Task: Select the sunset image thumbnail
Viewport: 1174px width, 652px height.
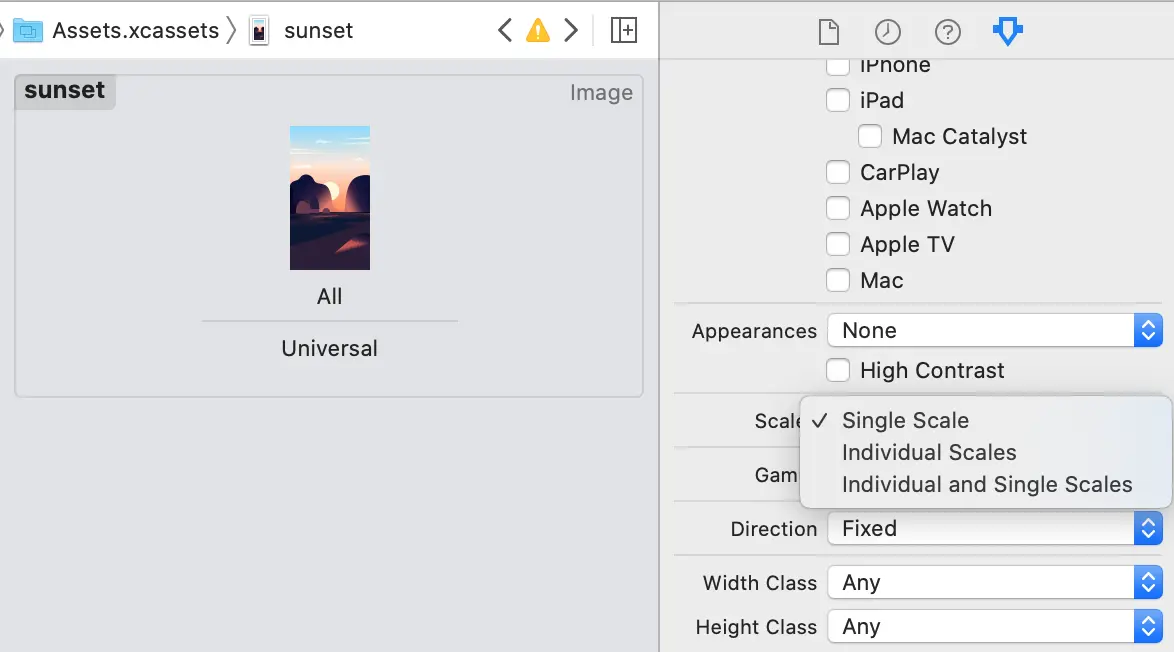Action: coord(330,198)
